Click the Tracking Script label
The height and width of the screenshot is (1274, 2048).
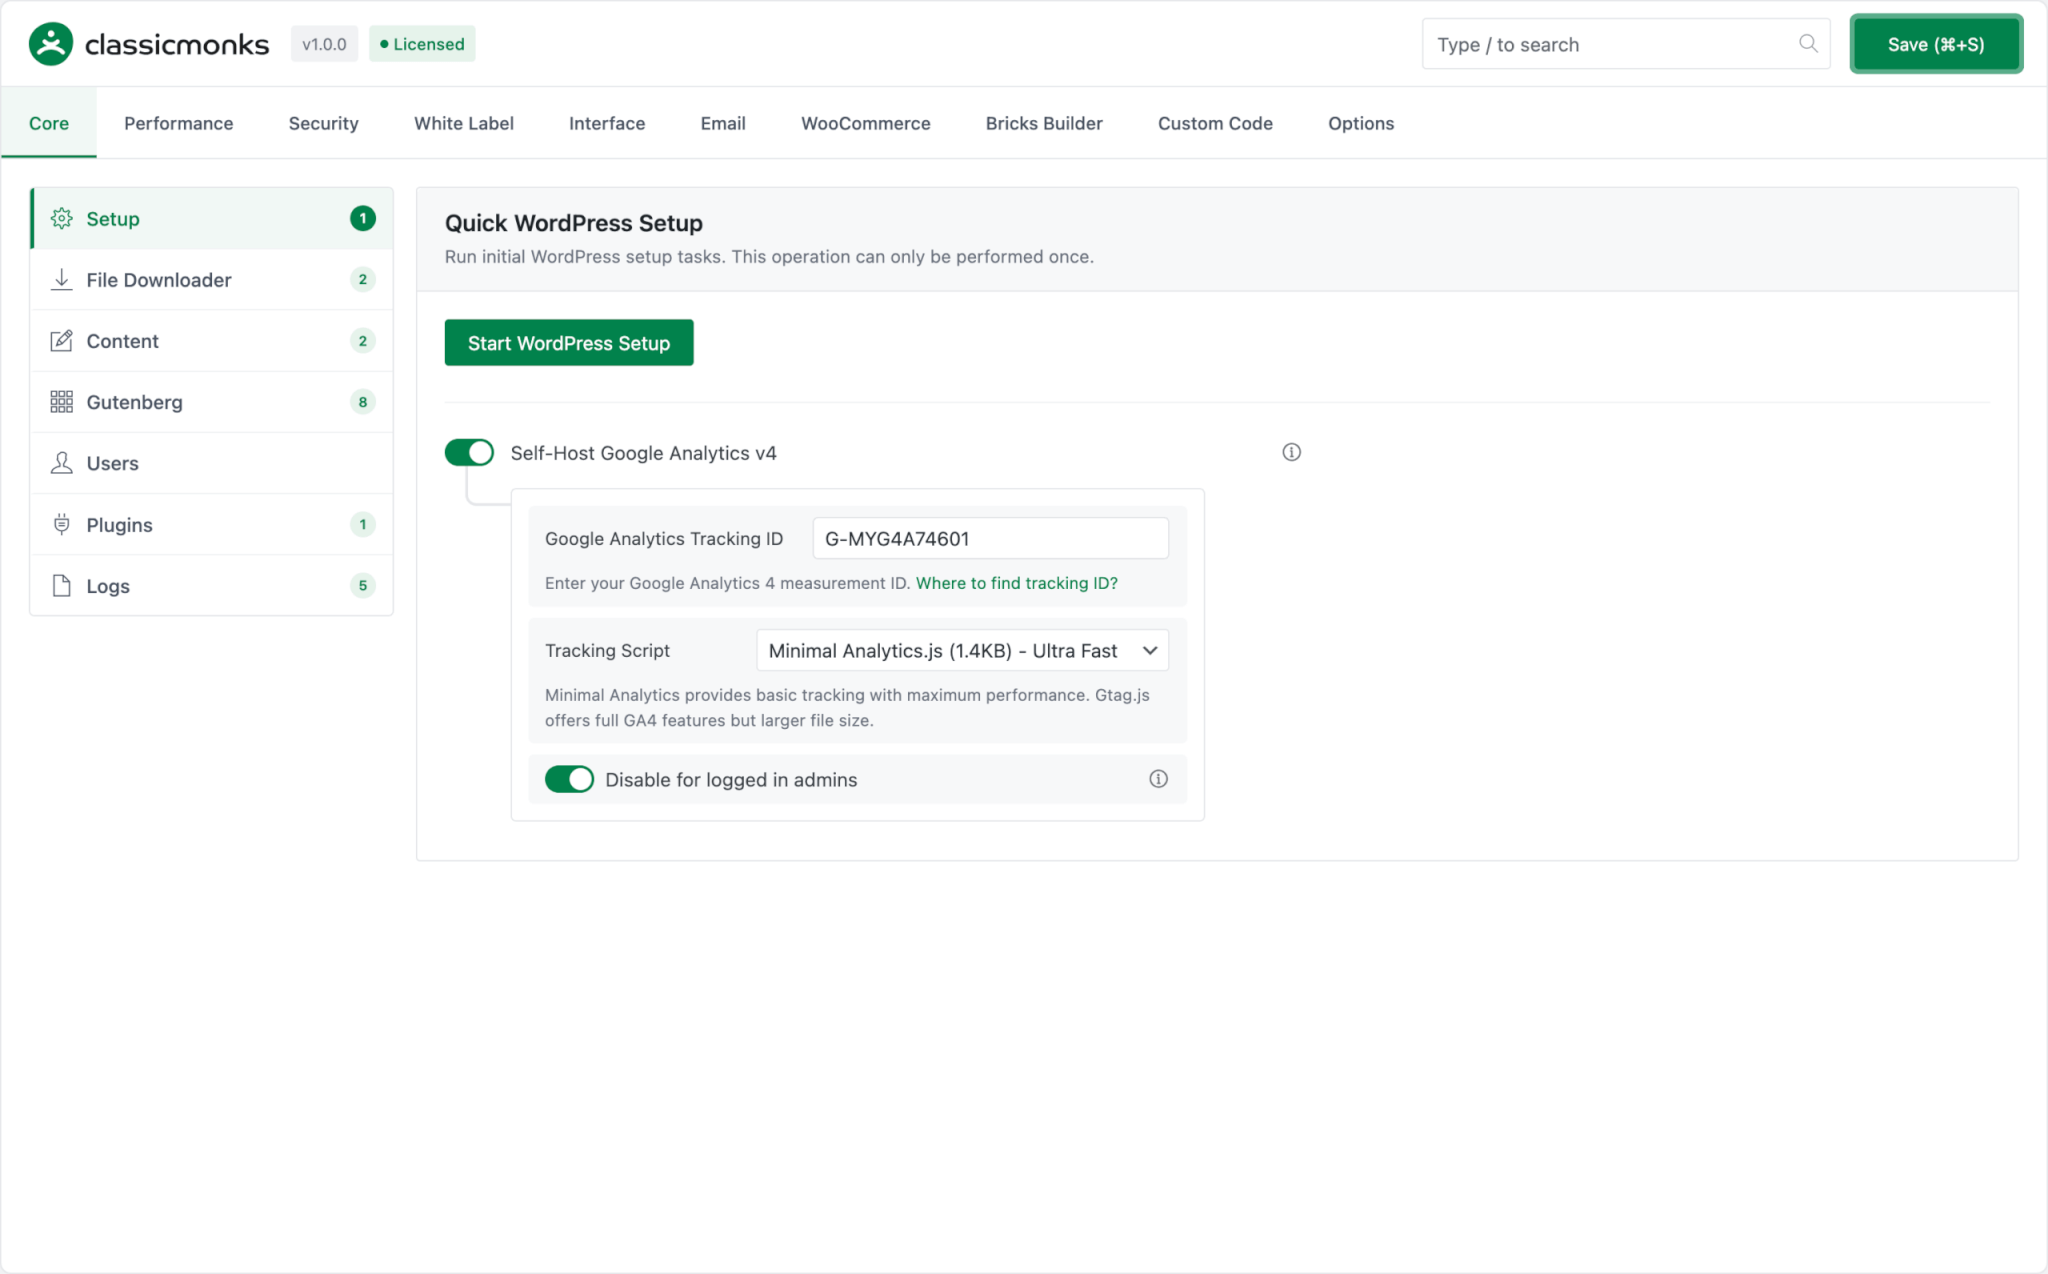click(x=607, y=650)
